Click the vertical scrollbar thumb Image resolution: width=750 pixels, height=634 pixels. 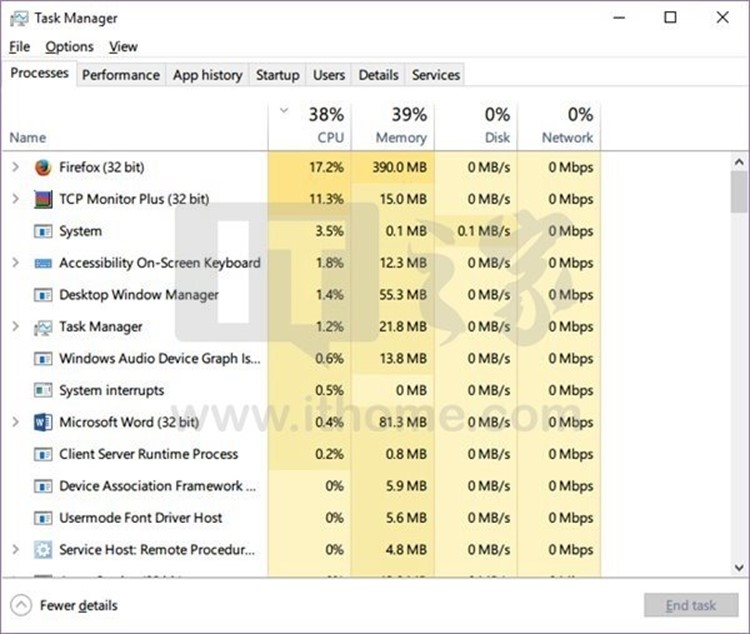[x=738, y=191]
